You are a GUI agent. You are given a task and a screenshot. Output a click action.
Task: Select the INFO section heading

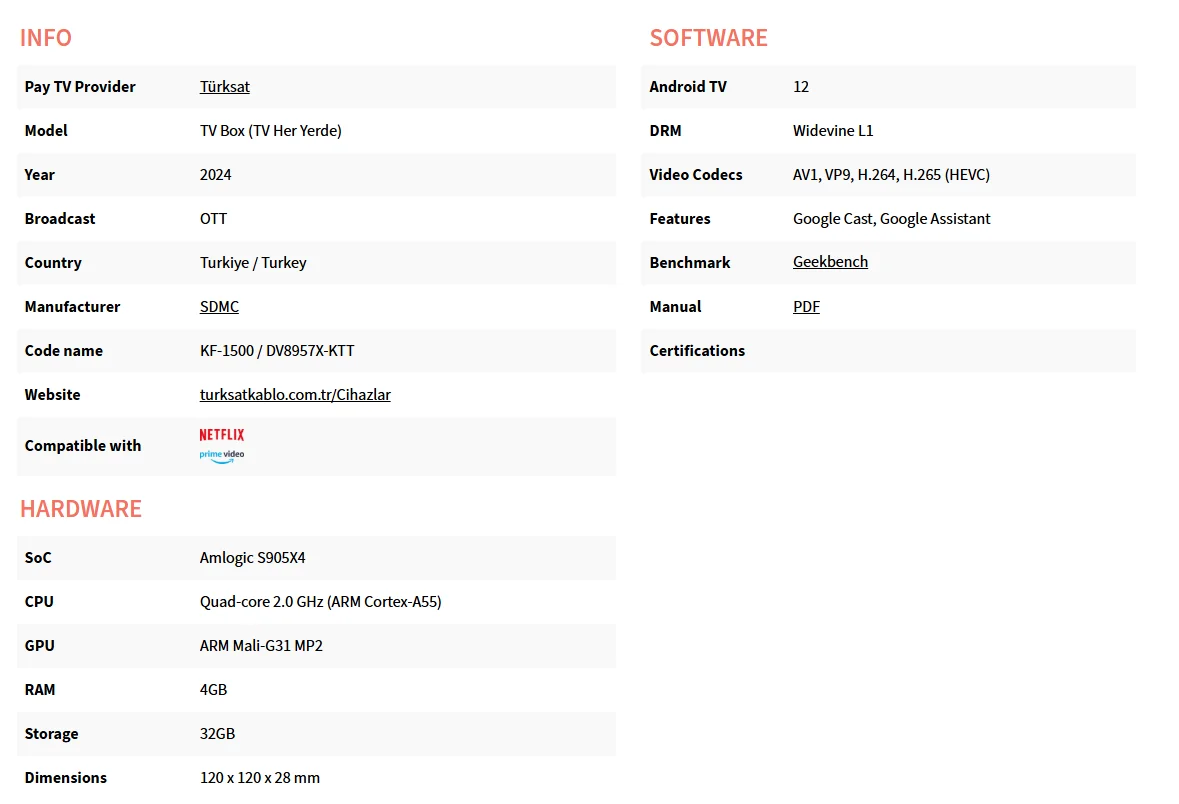tap(46, 38)
